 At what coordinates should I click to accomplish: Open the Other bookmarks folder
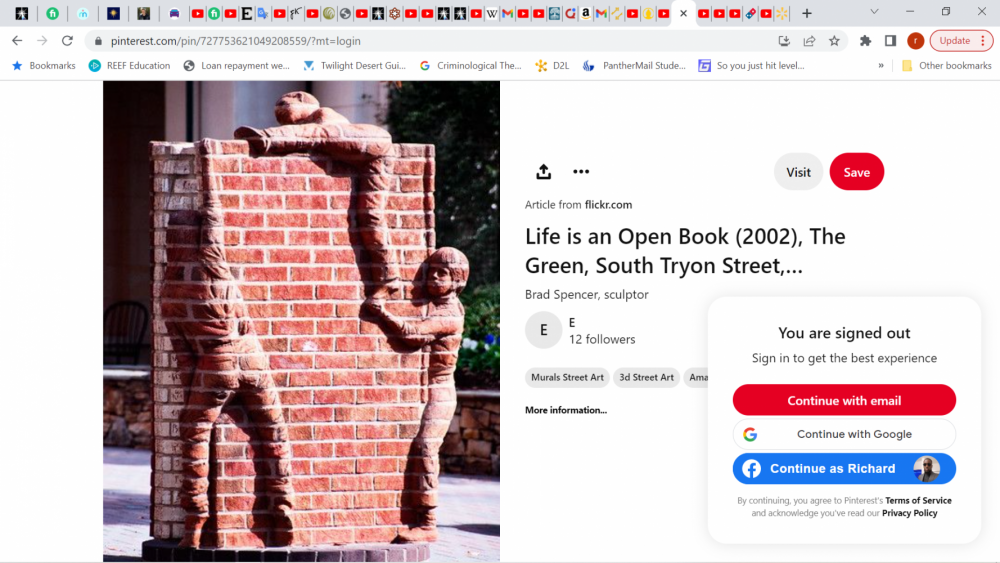[947, 65]
